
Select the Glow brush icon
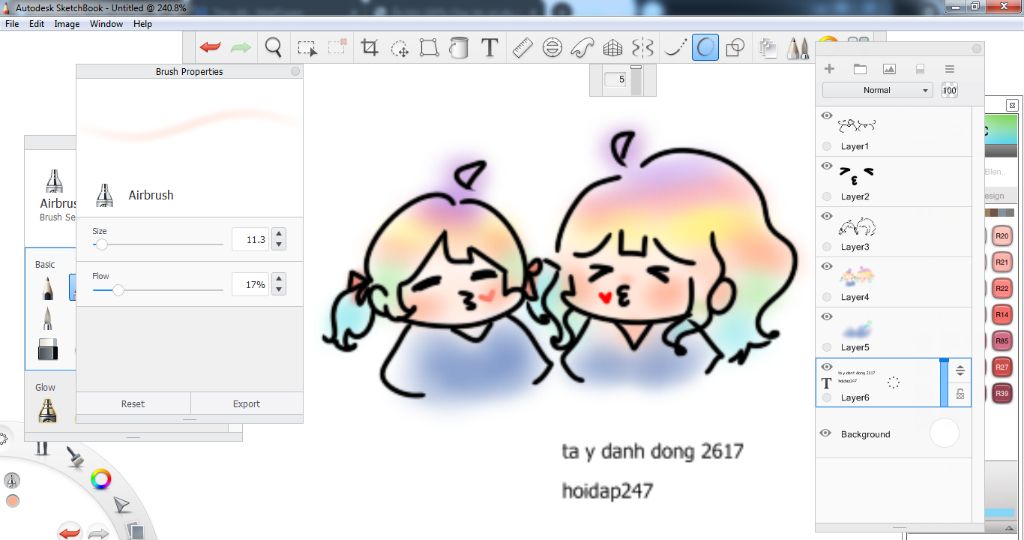[x=48, y=411]
